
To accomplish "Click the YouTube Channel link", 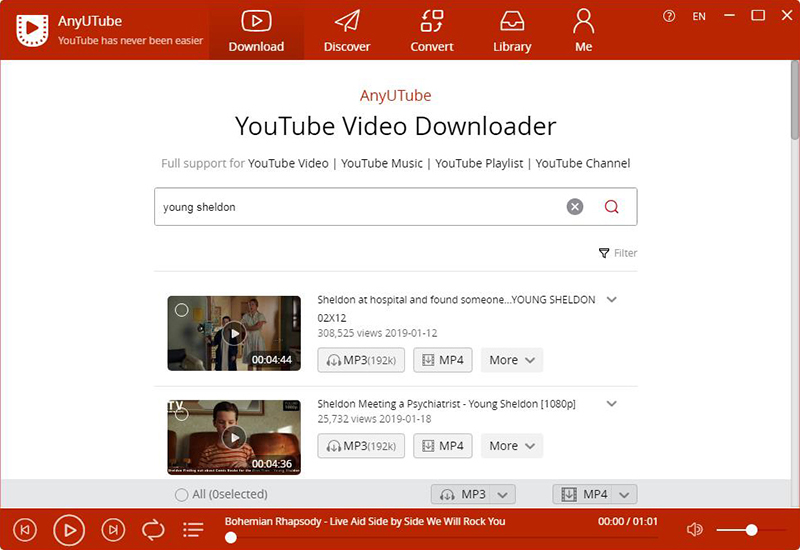I will pos(583,163).
